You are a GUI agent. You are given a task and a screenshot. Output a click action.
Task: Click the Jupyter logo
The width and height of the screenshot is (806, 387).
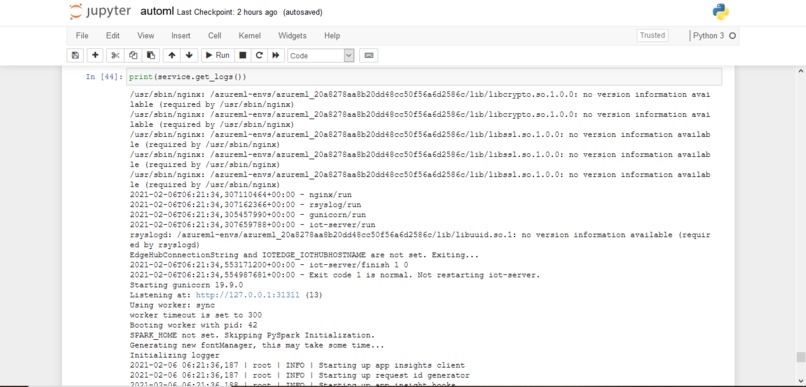pos(100,11)
